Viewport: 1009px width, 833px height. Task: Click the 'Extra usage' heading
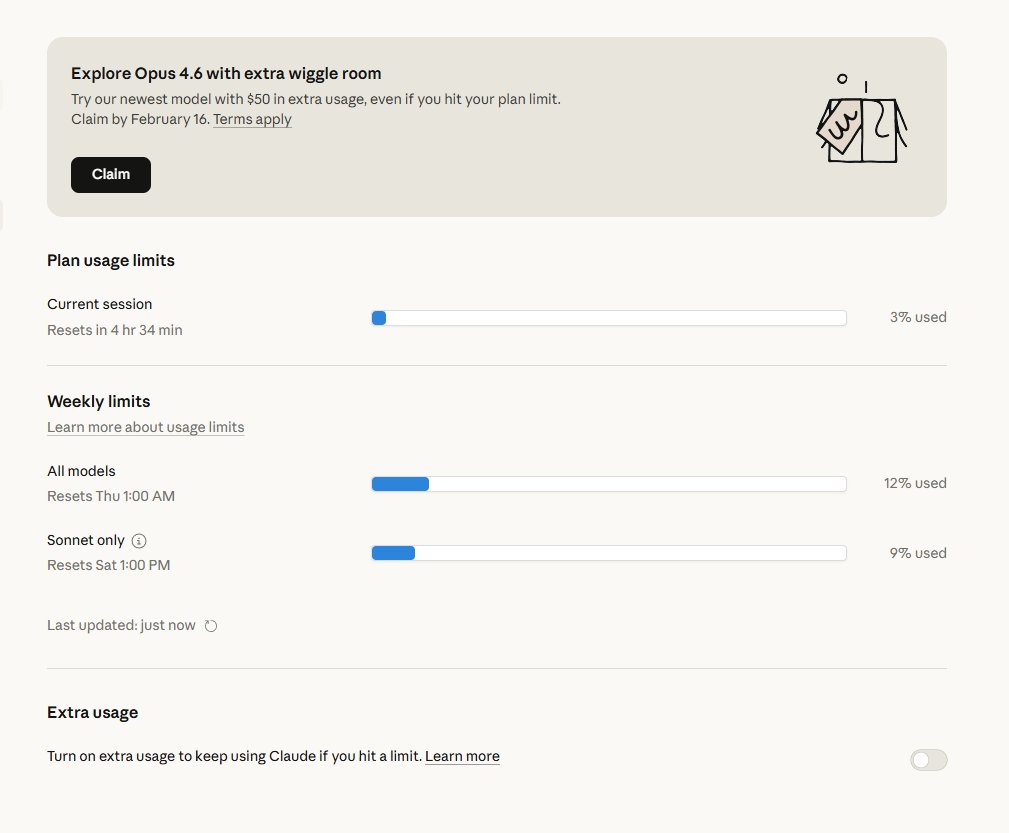pos(93,713)
